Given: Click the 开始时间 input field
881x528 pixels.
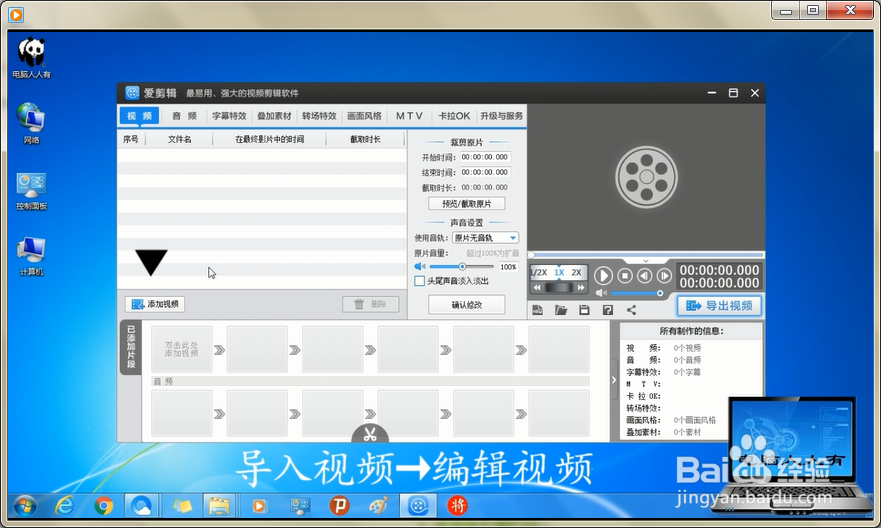Looking at the screenshot, I should pos(485,157).
